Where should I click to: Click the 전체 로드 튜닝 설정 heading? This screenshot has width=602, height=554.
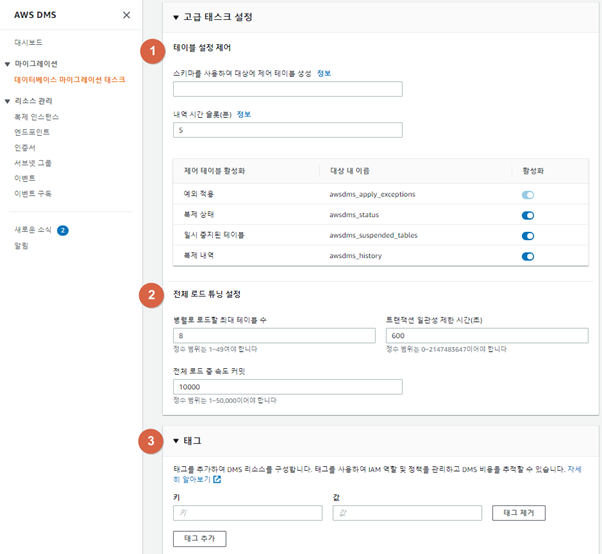click(207, 294)
